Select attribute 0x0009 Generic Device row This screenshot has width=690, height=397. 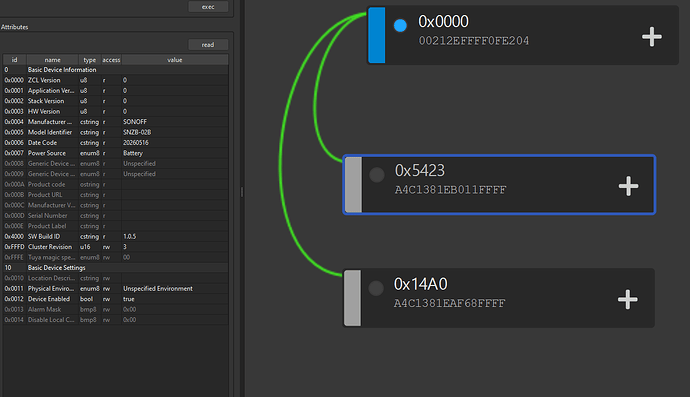(x=116, y=174)
